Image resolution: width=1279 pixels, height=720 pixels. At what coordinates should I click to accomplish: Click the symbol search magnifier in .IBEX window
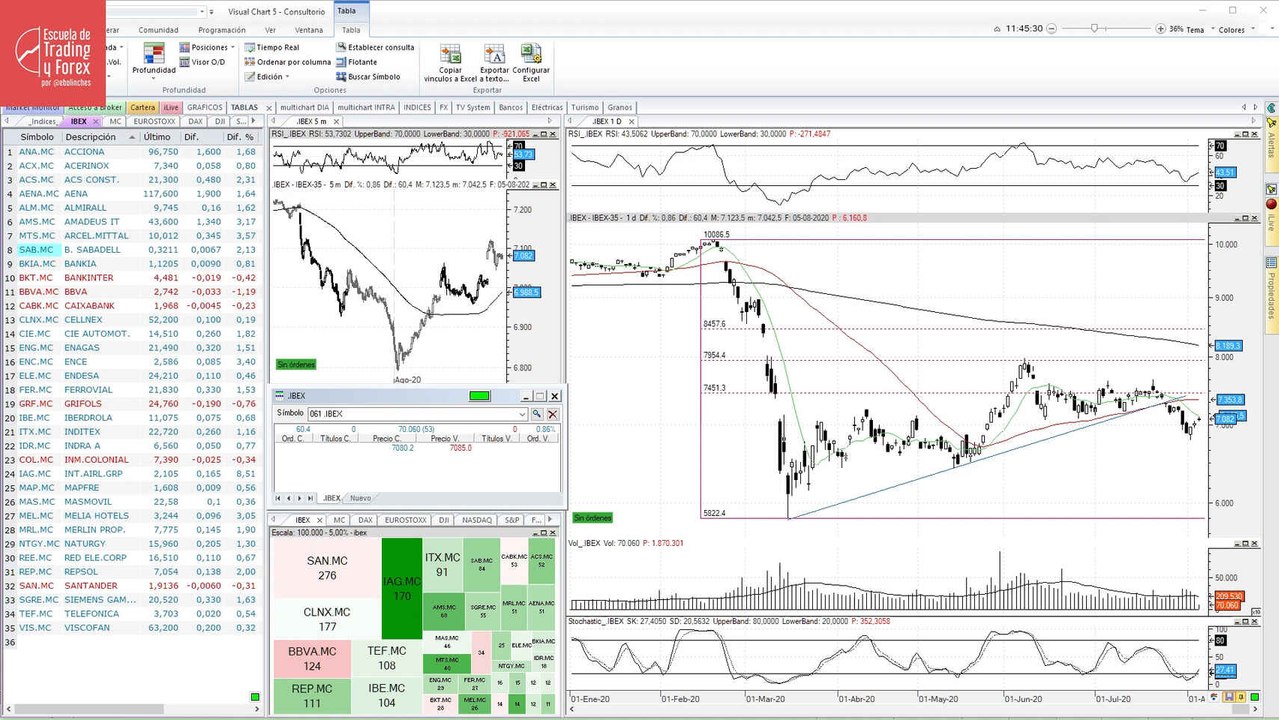pos(537,414)
